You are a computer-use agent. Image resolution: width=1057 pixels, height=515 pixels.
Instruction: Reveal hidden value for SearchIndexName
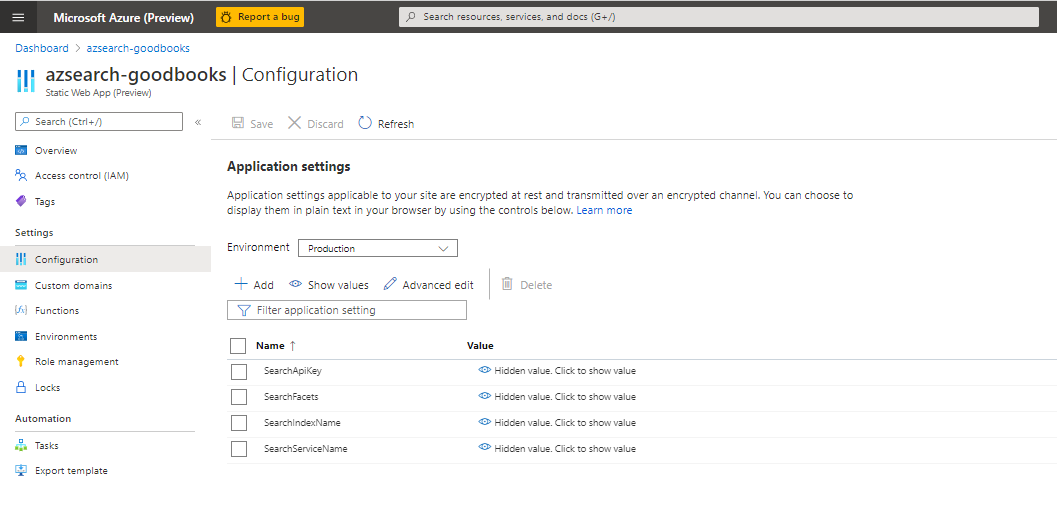pyautogui.click(x=557, y=423)
